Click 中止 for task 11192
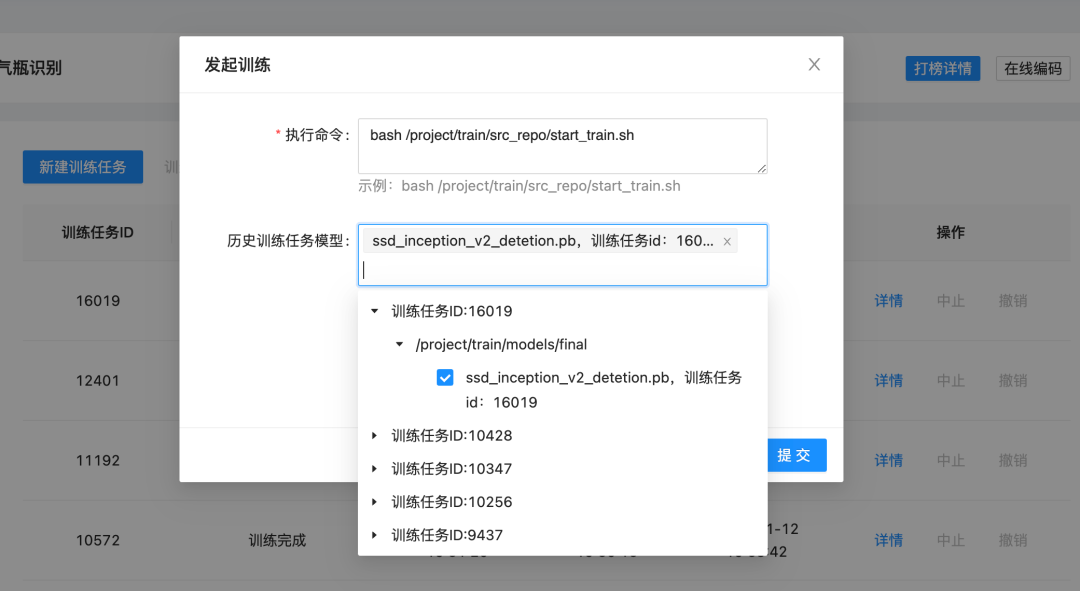The image size is (1080, 591). [x=951, y=460]
